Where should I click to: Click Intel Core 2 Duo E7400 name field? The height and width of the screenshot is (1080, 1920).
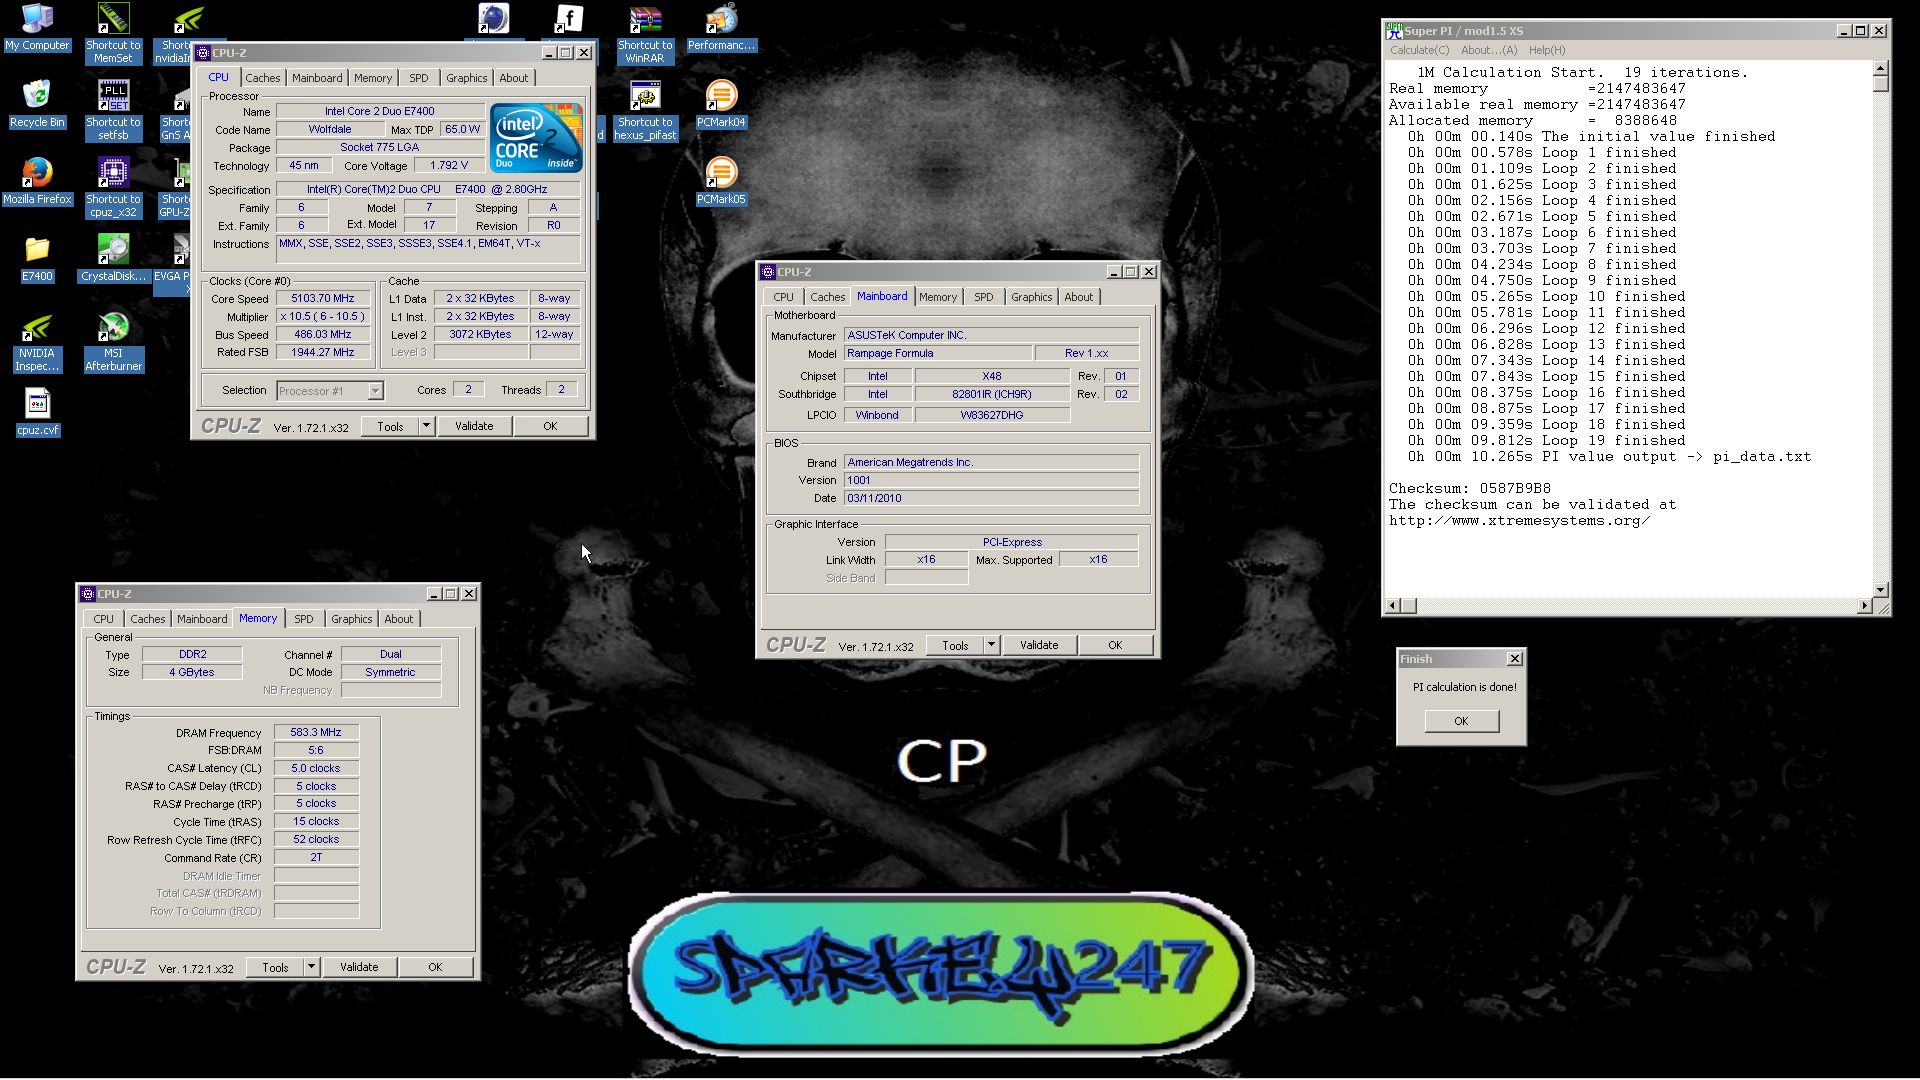coord(380,111)
